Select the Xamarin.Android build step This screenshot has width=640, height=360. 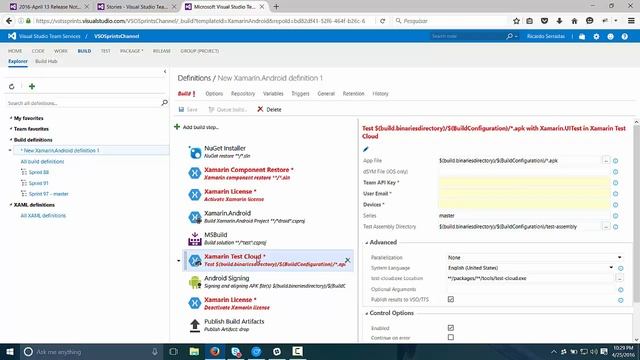(x=267, y=217)
